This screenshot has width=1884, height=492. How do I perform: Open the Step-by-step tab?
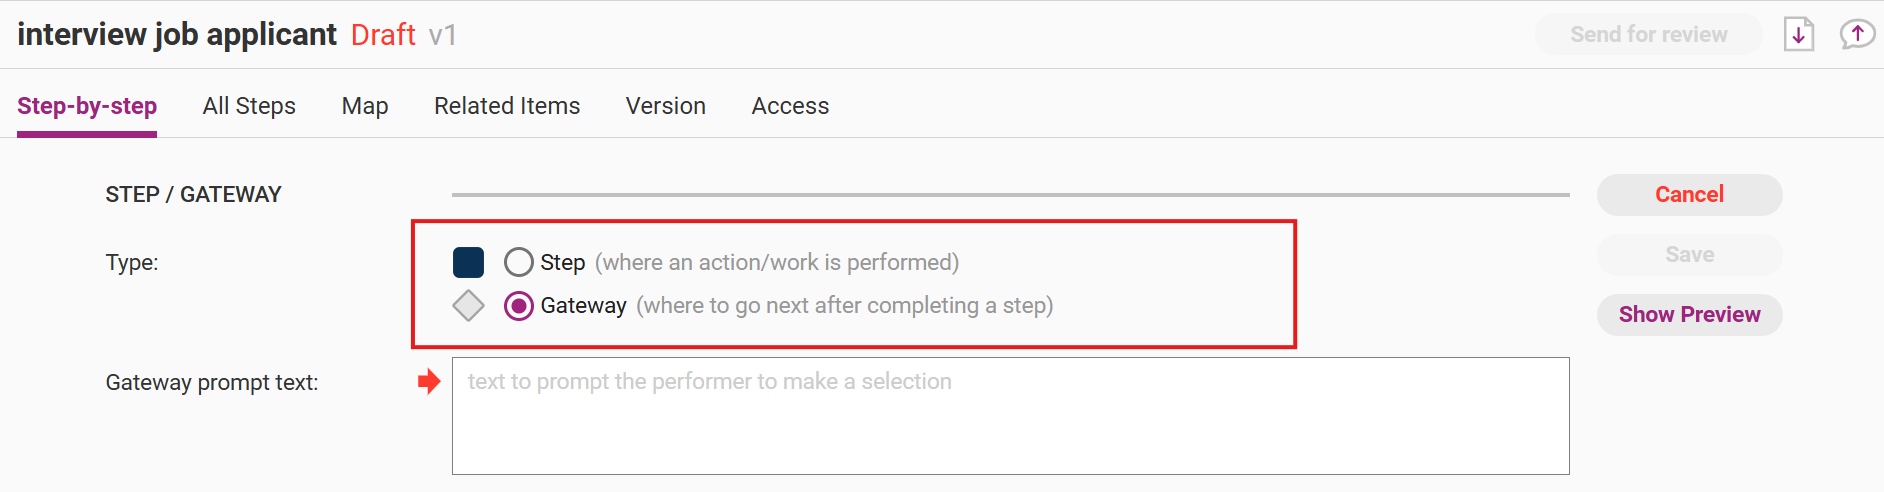[87, 106]
